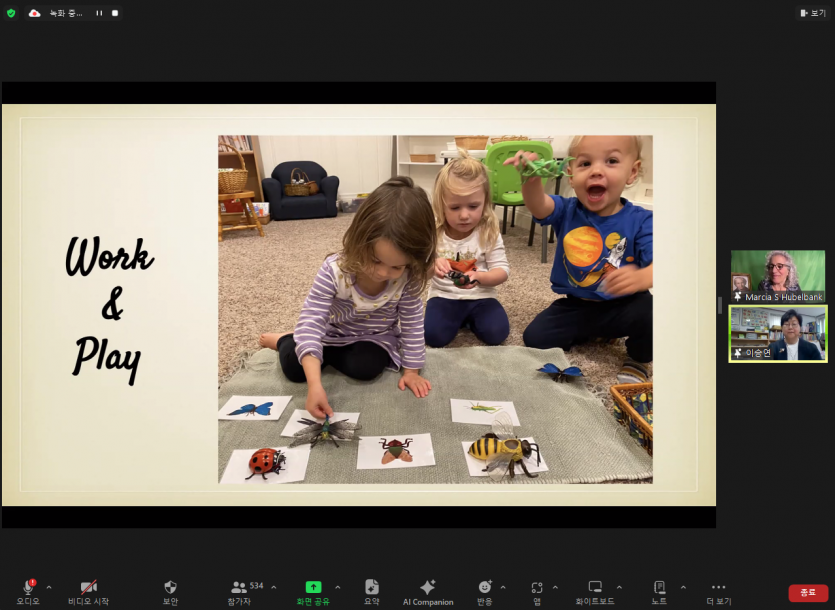Open the 반응 reactions emoji icon
The image size is (835, 610).
tap(485, 588)
